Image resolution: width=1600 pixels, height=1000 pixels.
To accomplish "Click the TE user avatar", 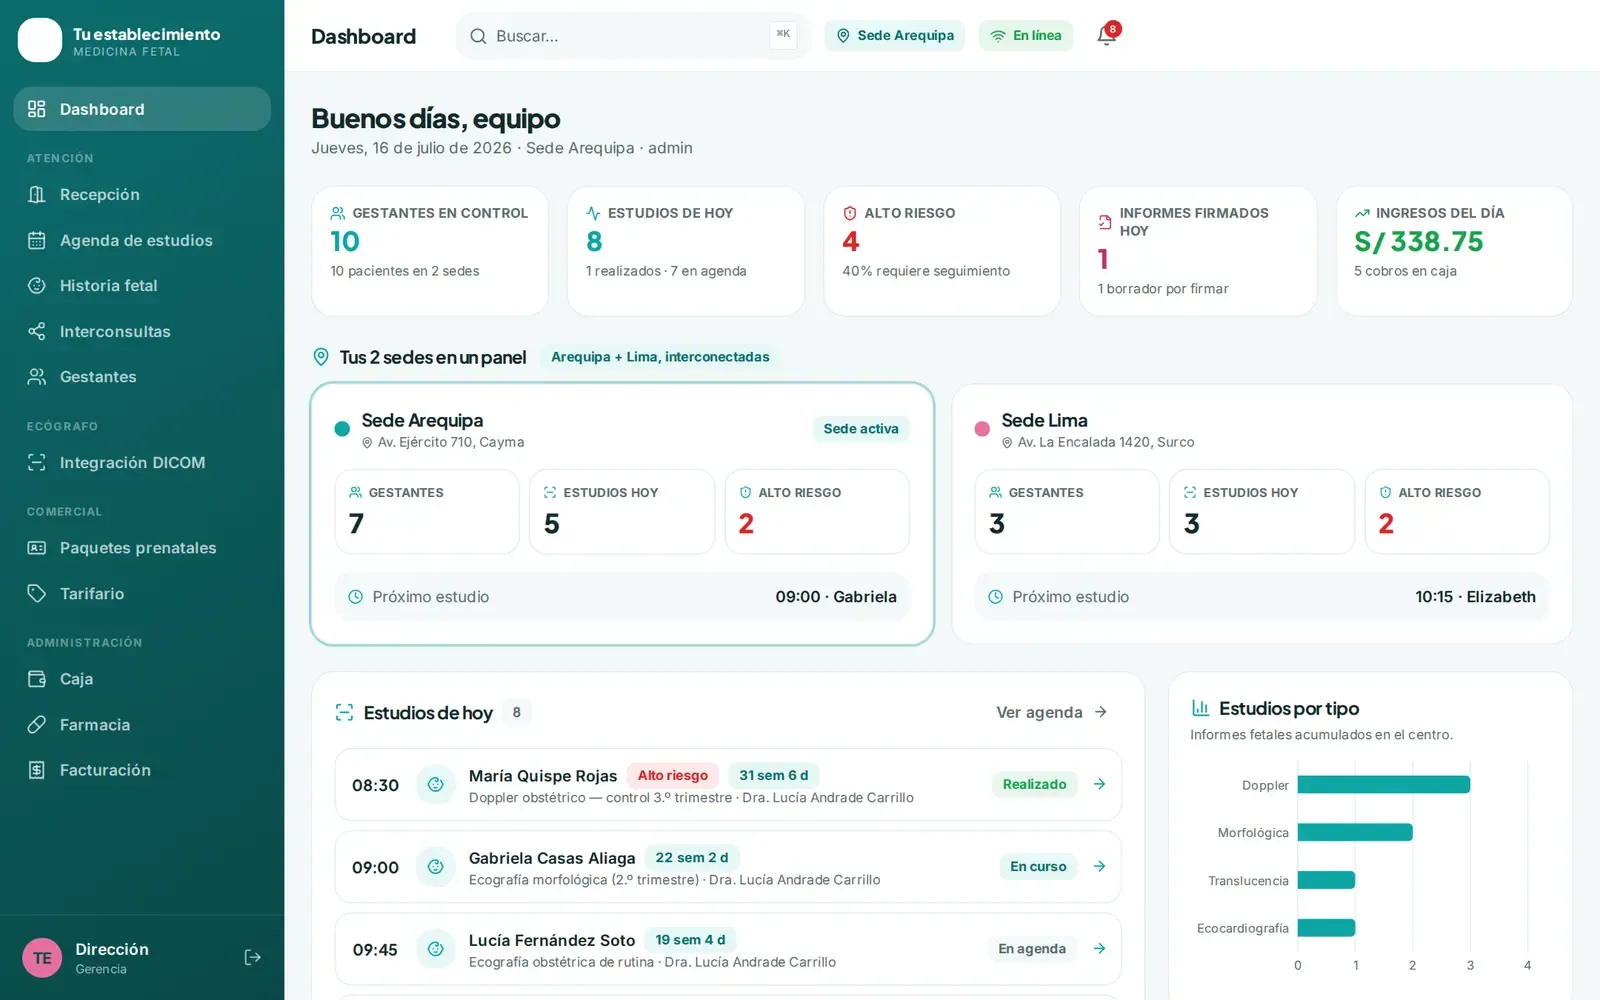I will click(x=42, y=958).
